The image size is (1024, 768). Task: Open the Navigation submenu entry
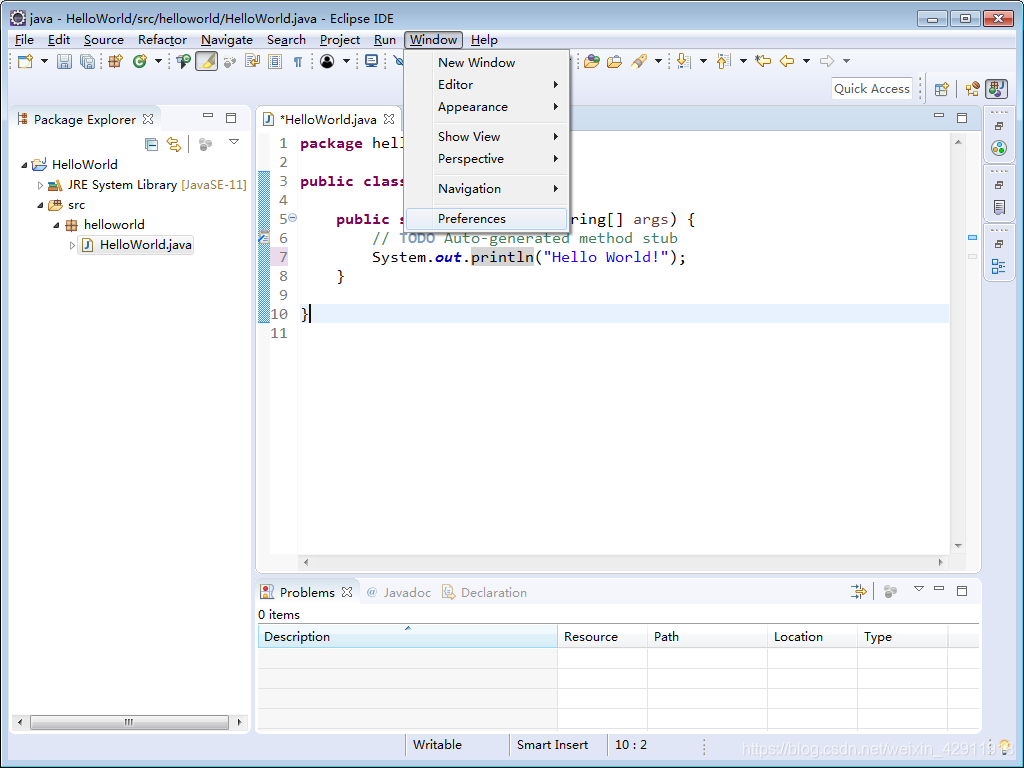(x=487, y=189)
